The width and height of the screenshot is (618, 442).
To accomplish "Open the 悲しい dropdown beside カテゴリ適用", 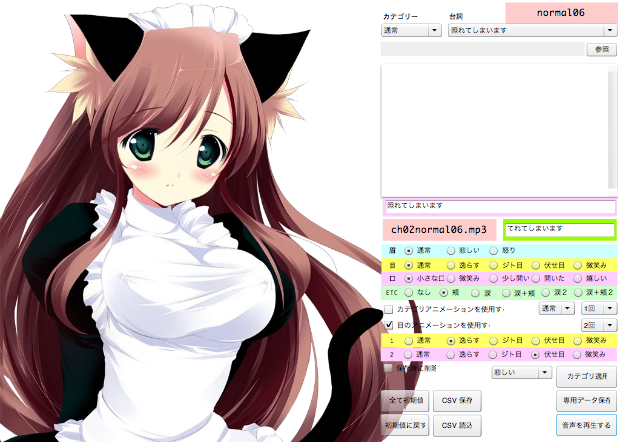I will coord(521,372).
